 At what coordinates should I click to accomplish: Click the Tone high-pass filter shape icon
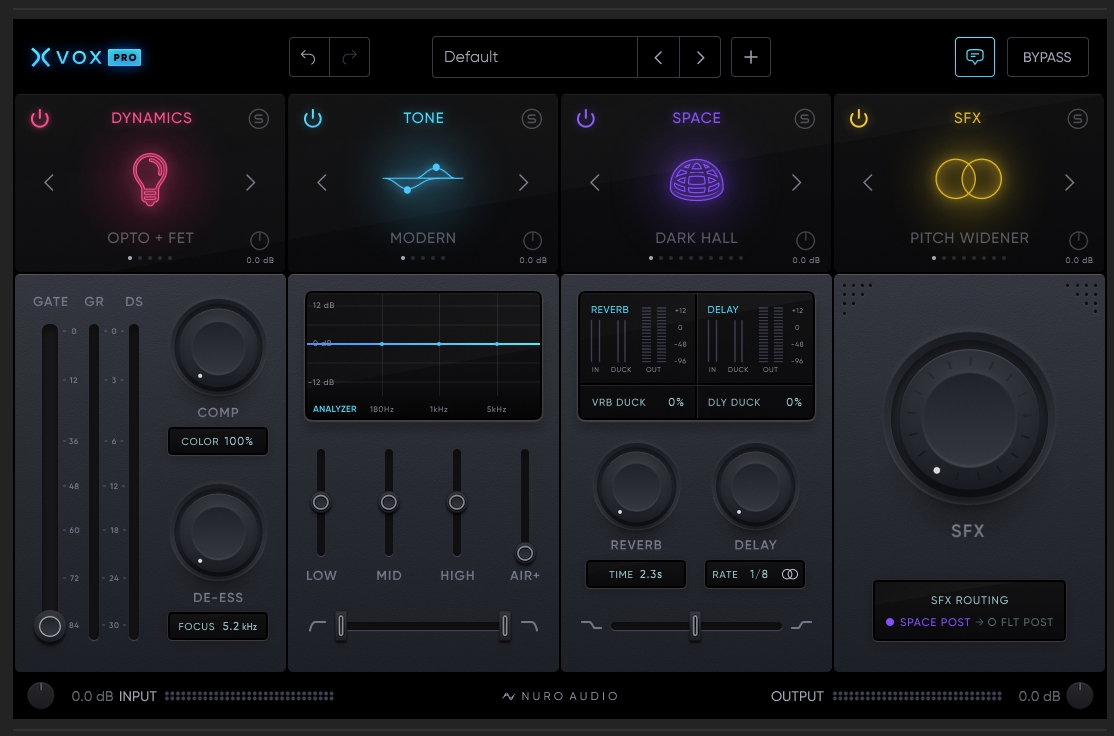click(317, 626)
